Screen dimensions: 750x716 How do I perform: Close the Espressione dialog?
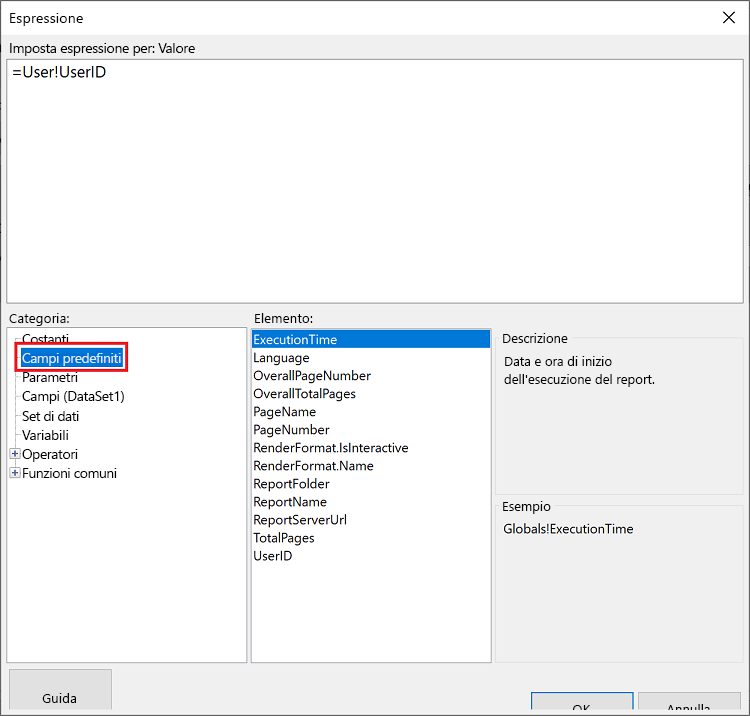pyautogui.click(x=728, y=18)
